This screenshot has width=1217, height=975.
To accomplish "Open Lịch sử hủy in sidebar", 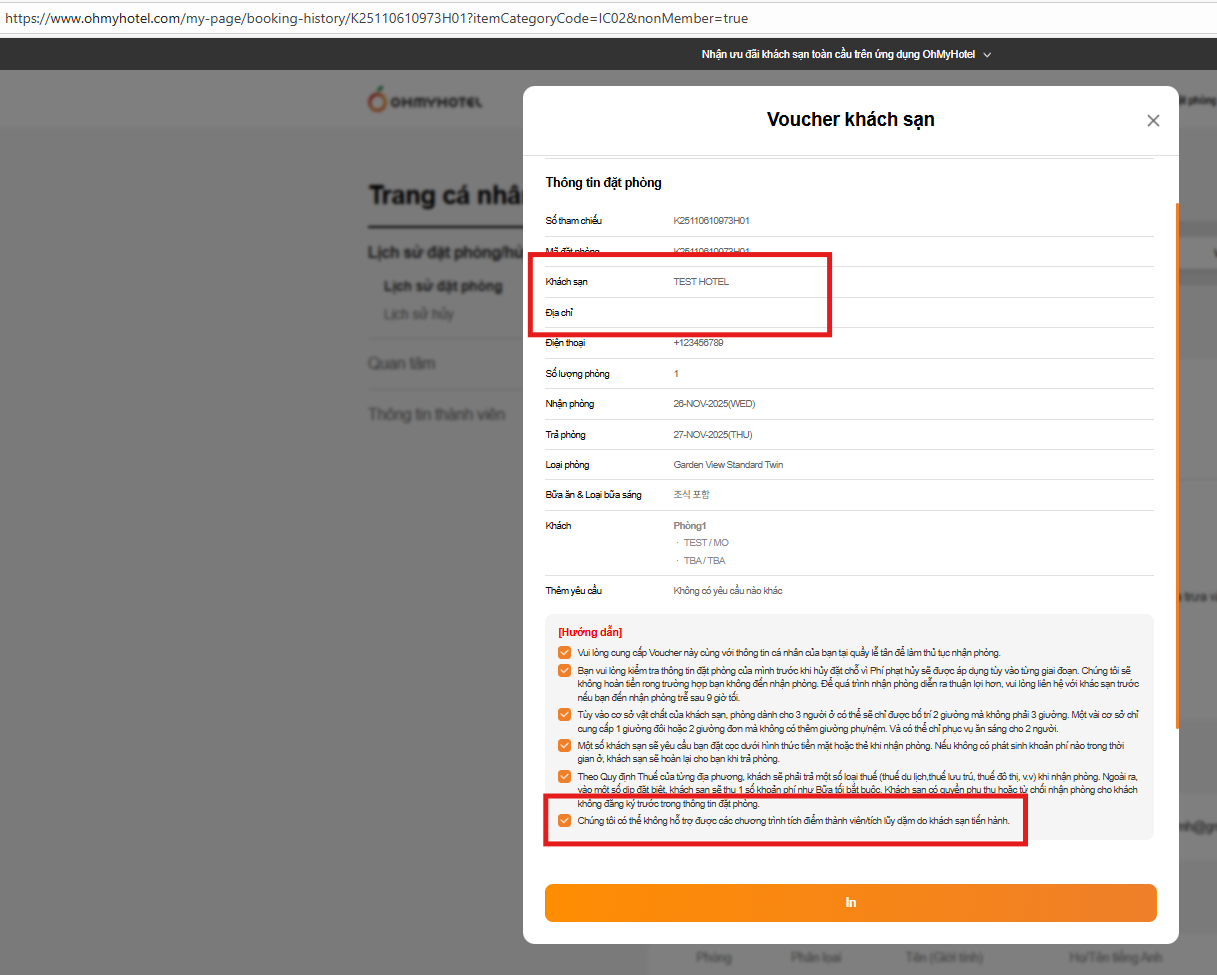I will pyautogui.click(x=418, y=314).
